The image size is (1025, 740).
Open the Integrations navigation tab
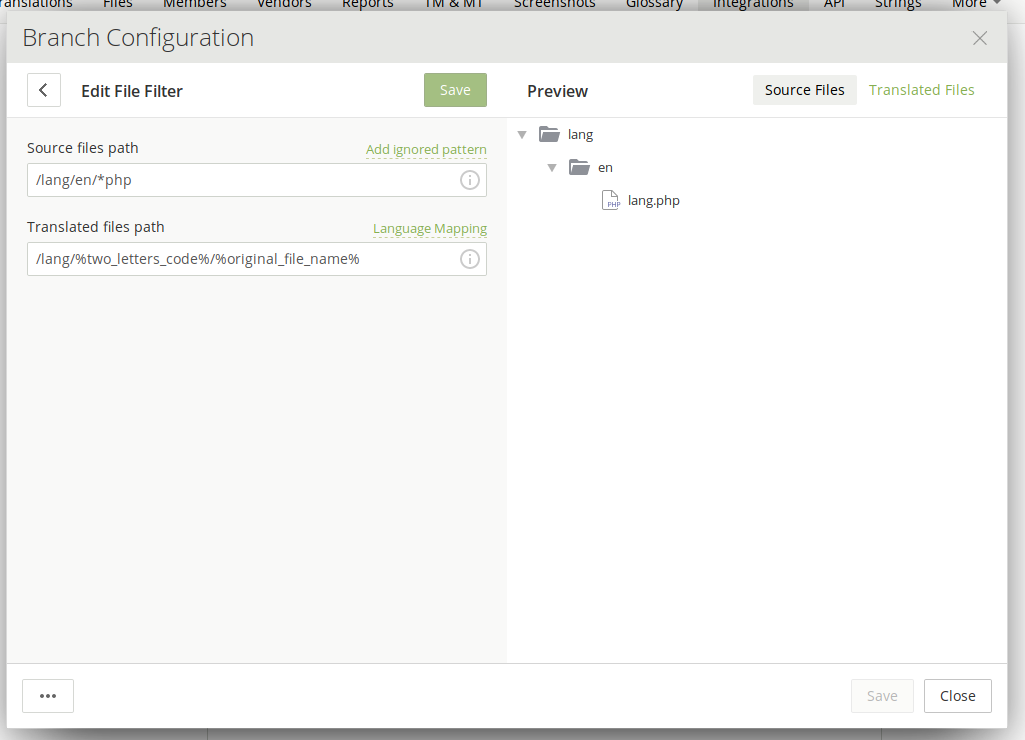(x=753, y=4)
